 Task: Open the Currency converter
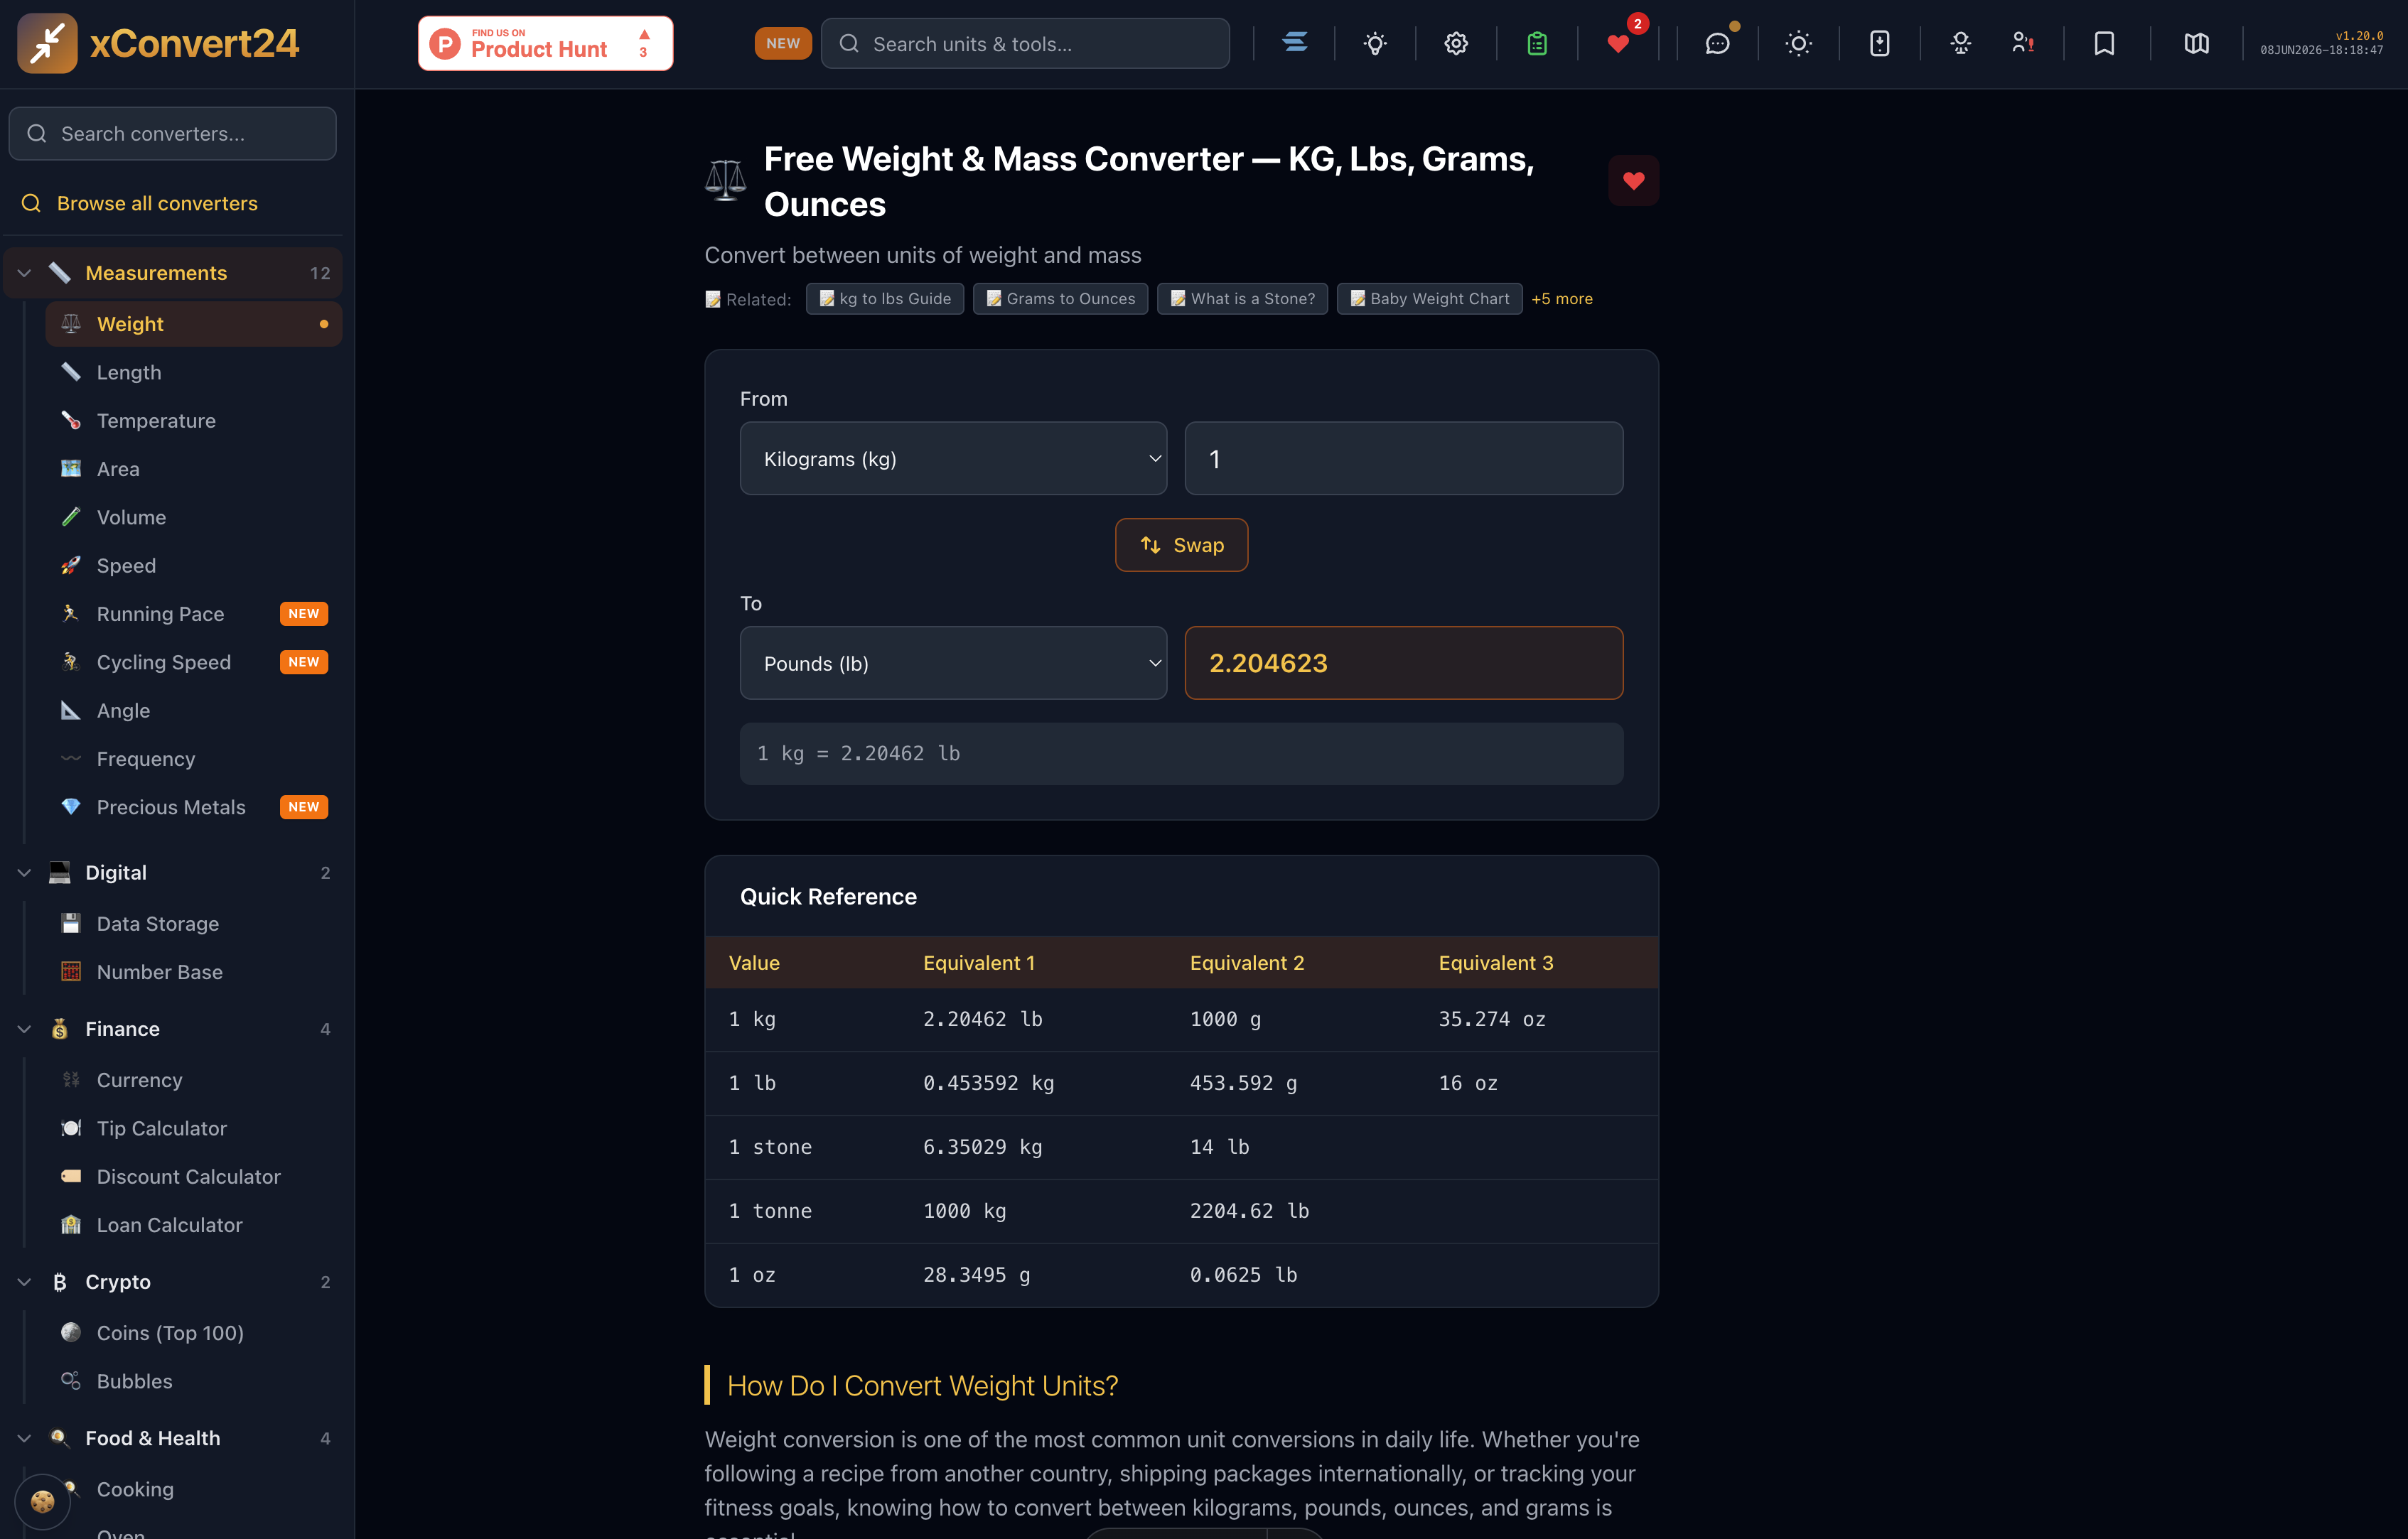(194, 1080)
